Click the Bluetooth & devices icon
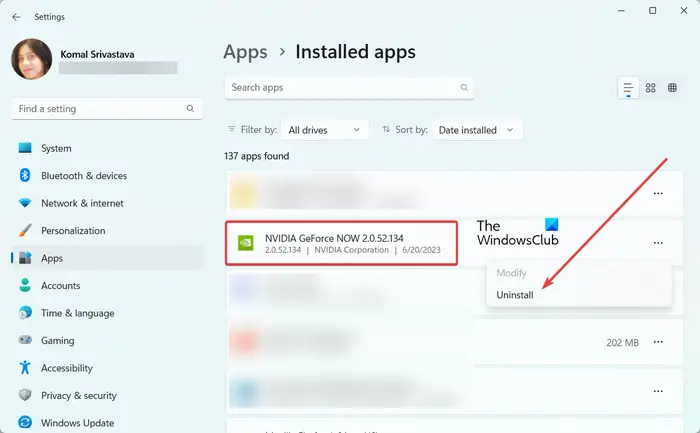The image size is (700, 433). (25, 175)
